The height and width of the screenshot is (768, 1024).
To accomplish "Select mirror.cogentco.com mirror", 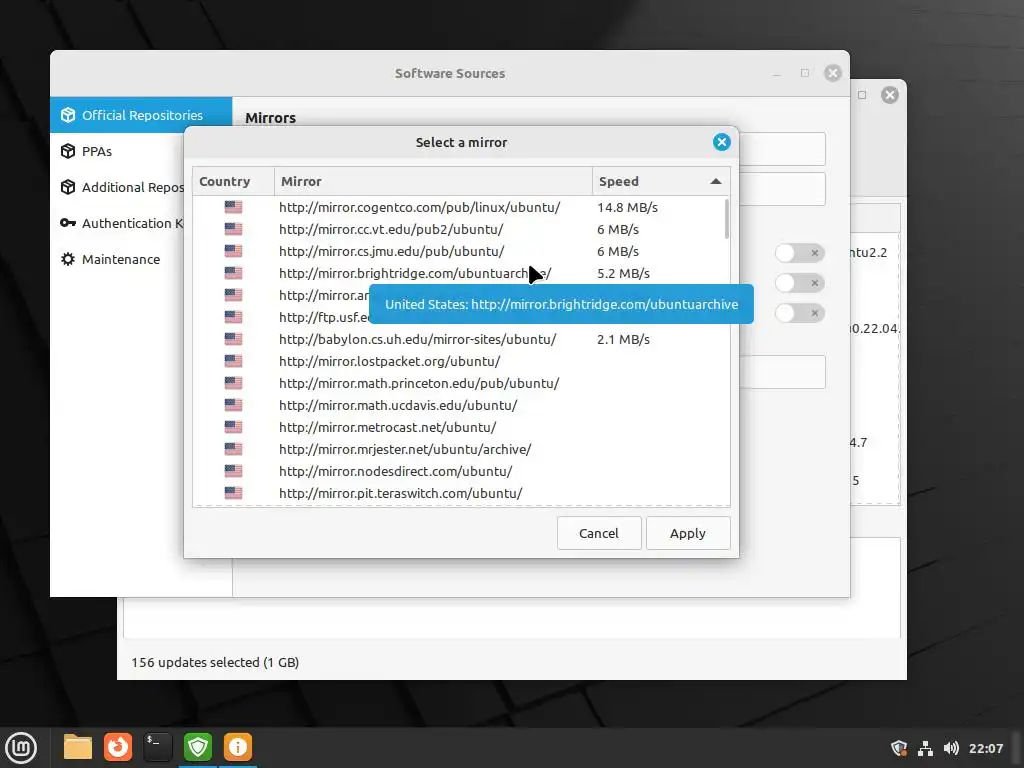I will tap(461, 207).
